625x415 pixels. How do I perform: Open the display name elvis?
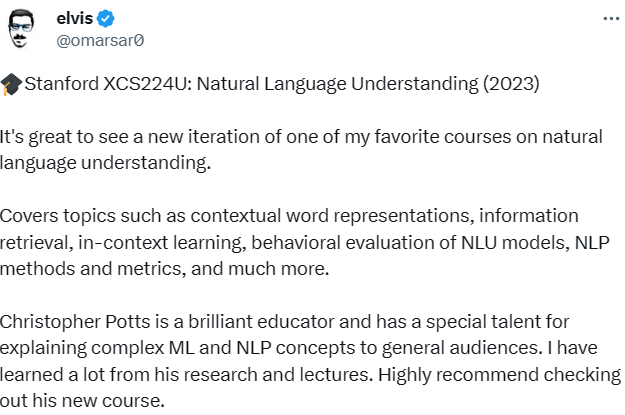[x=75, y=18]
